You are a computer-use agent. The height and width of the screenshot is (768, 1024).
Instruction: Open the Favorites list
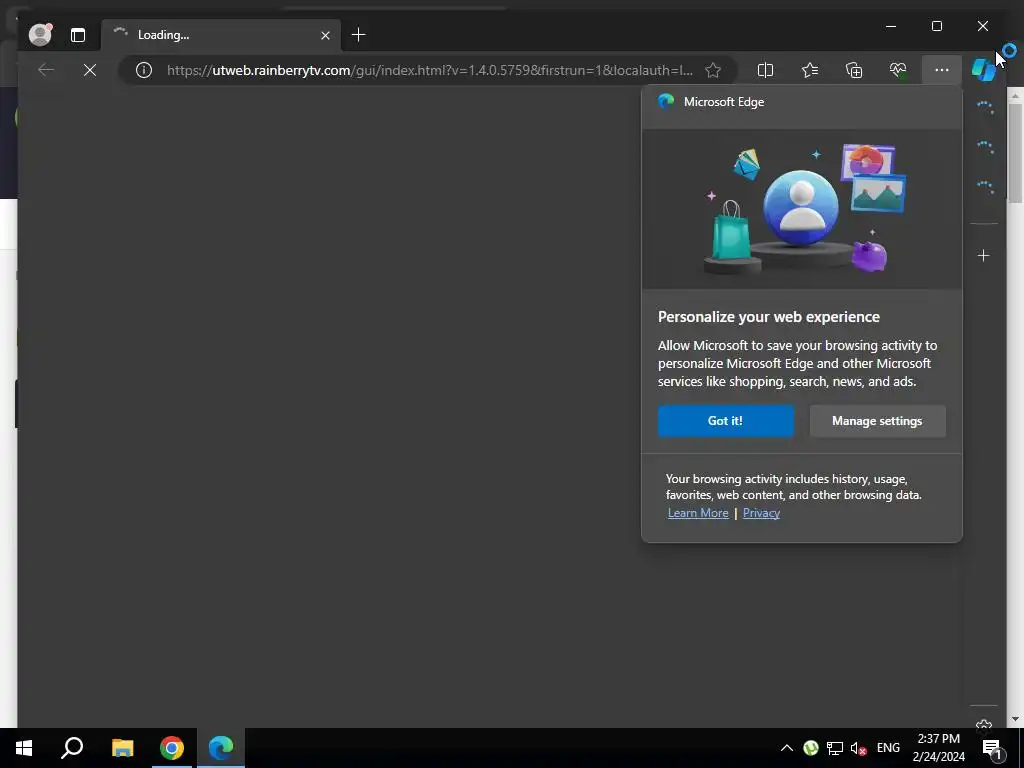pos(810,70)
